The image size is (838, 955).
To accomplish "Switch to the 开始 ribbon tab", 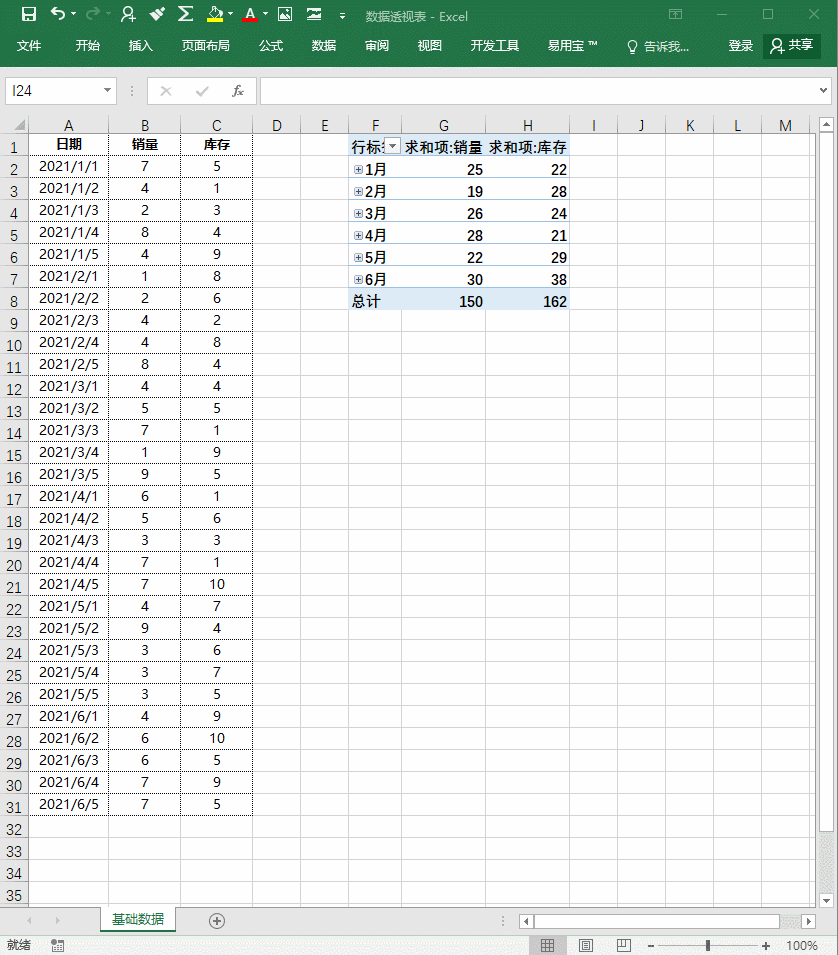I will coord(88,46).
